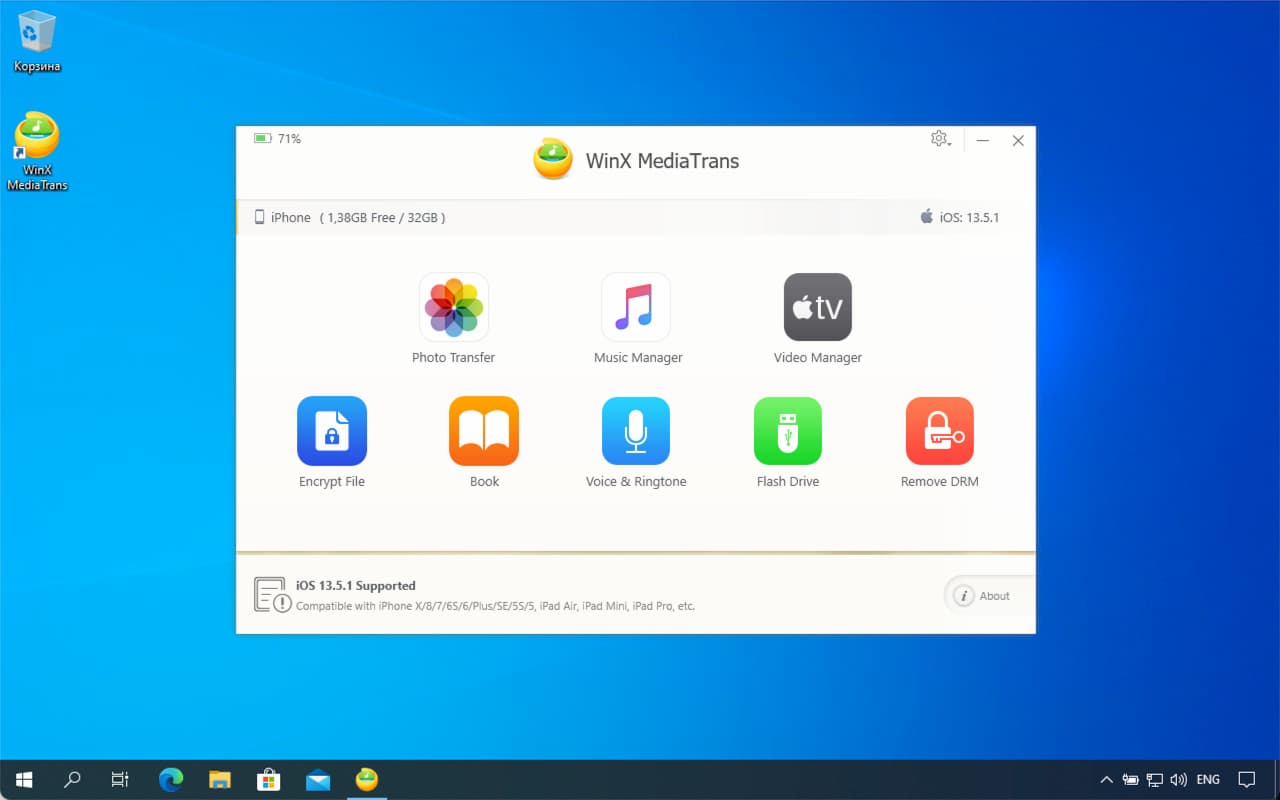
Task: Open the Windows Start menu
Action: point(24,780)
